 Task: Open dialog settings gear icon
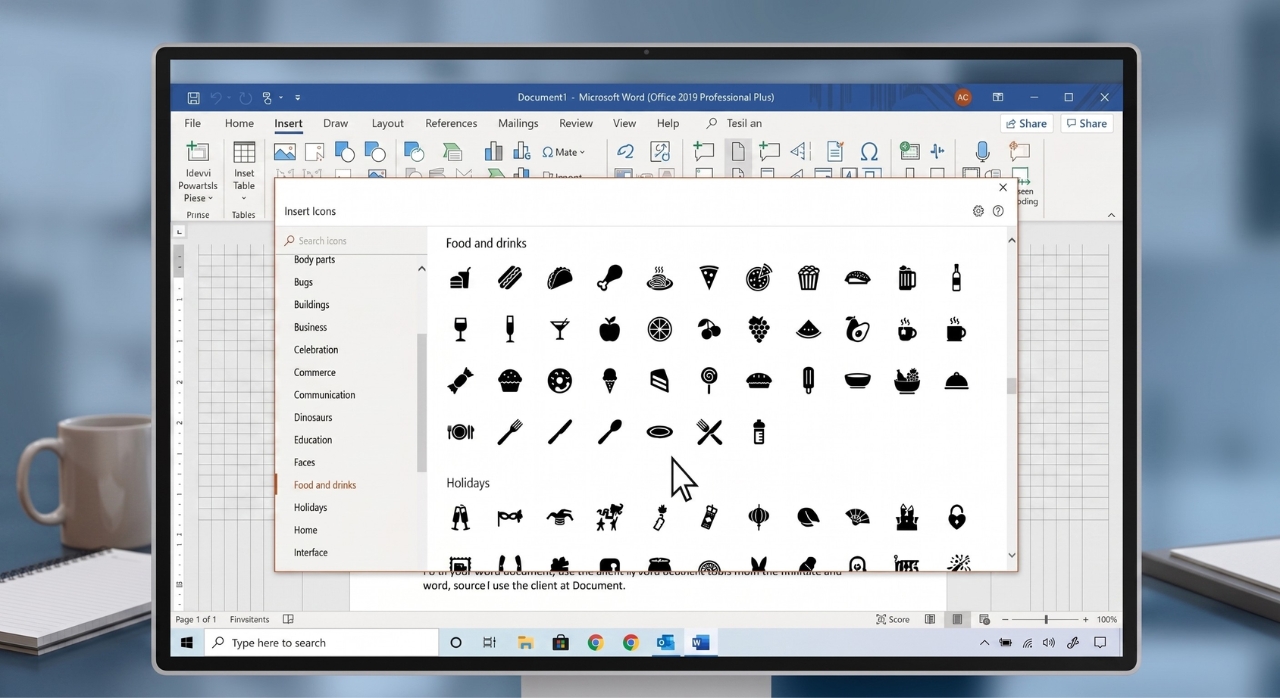978,211
